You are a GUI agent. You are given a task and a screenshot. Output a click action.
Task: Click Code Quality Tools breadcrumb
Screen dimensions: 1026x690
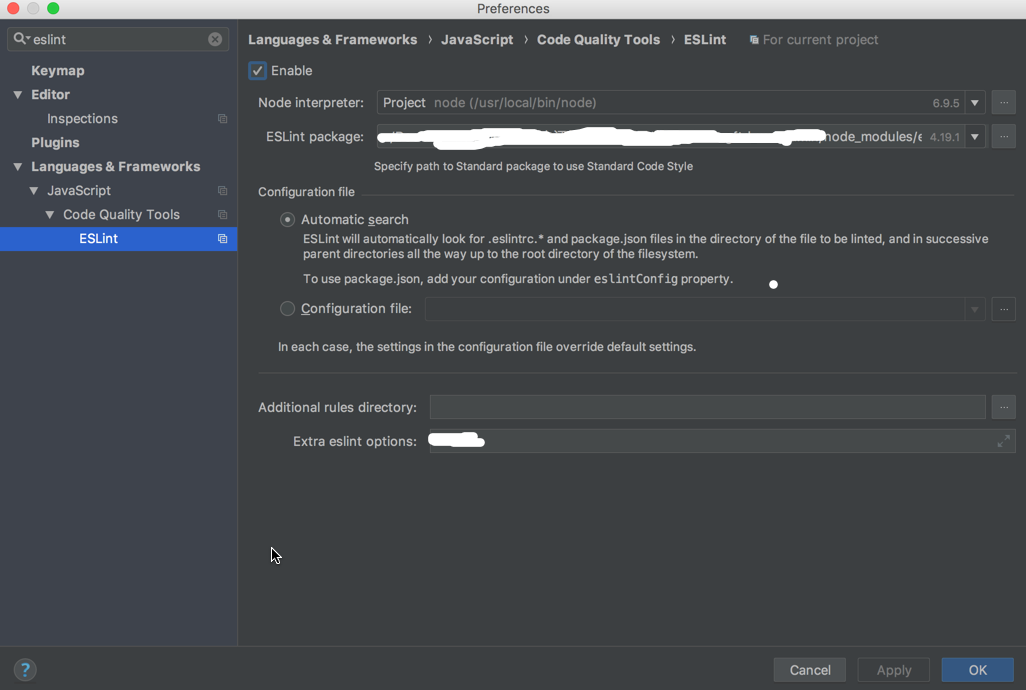coord(598,40)
